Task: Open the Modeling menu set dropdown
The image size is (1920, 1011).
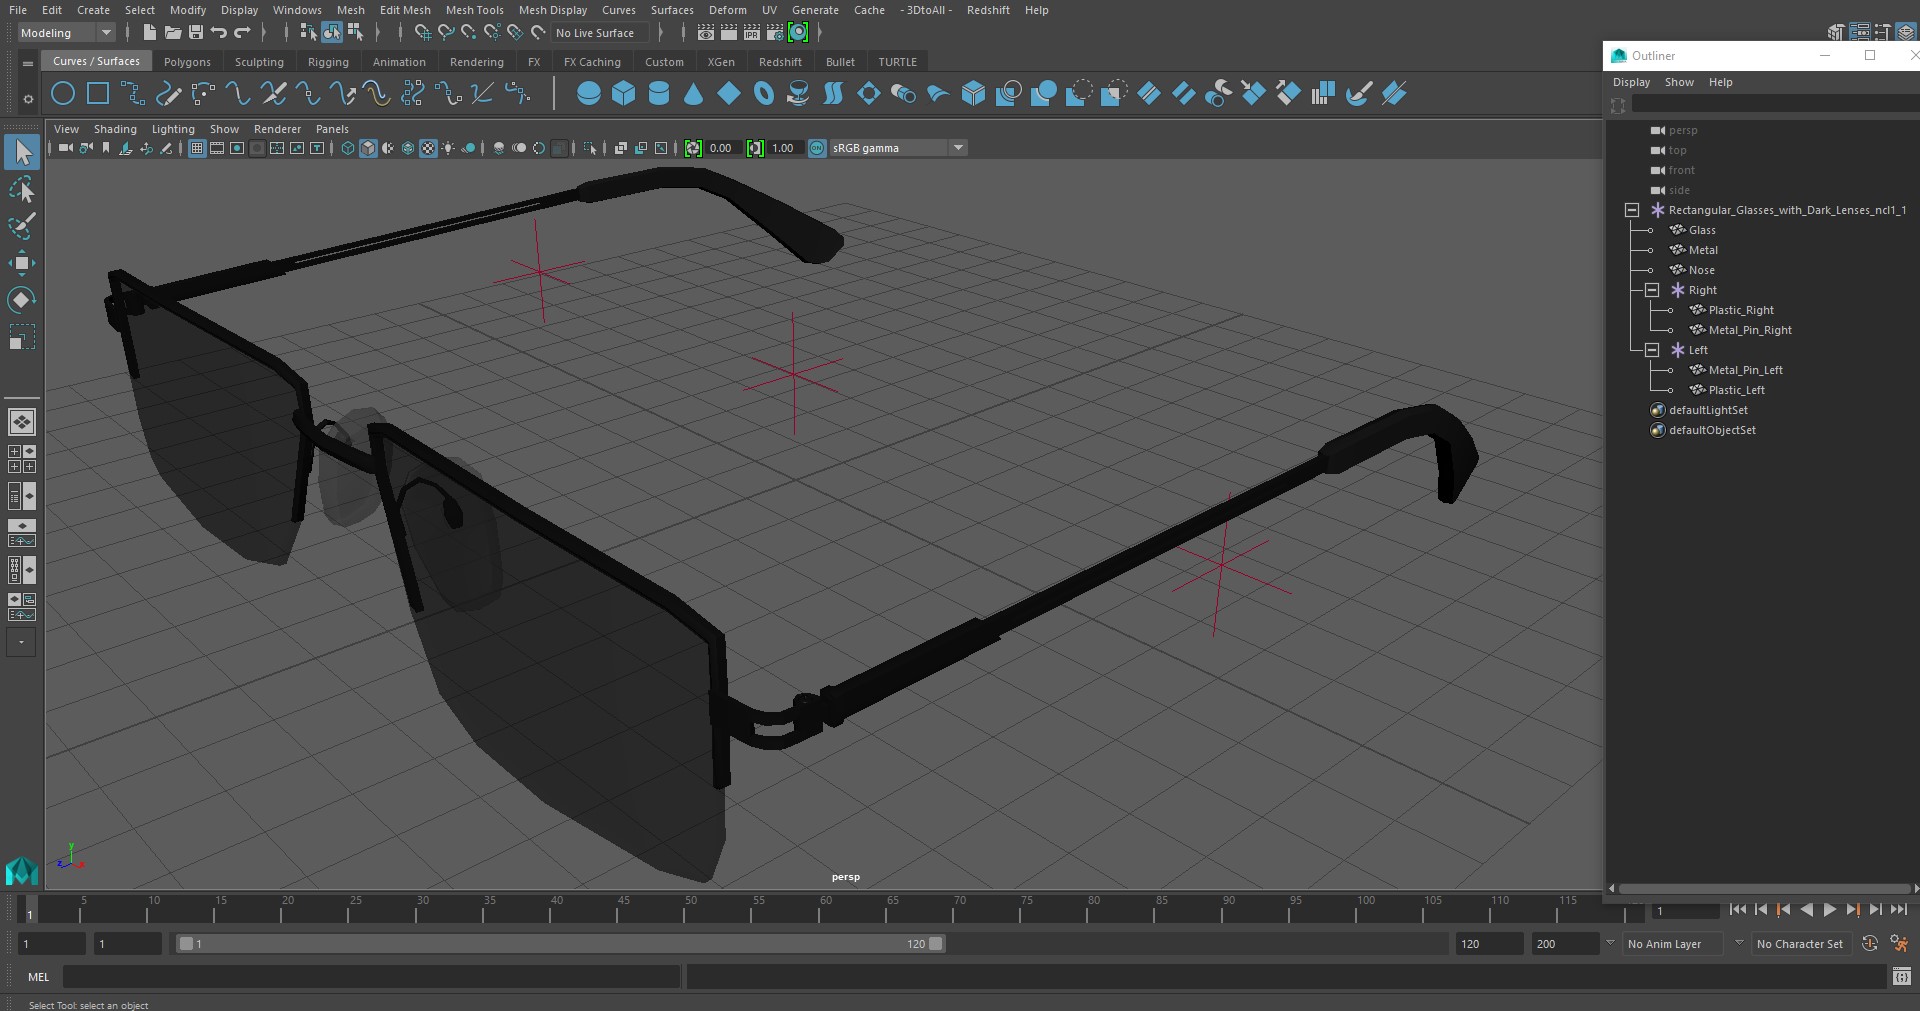Action: 66,33
